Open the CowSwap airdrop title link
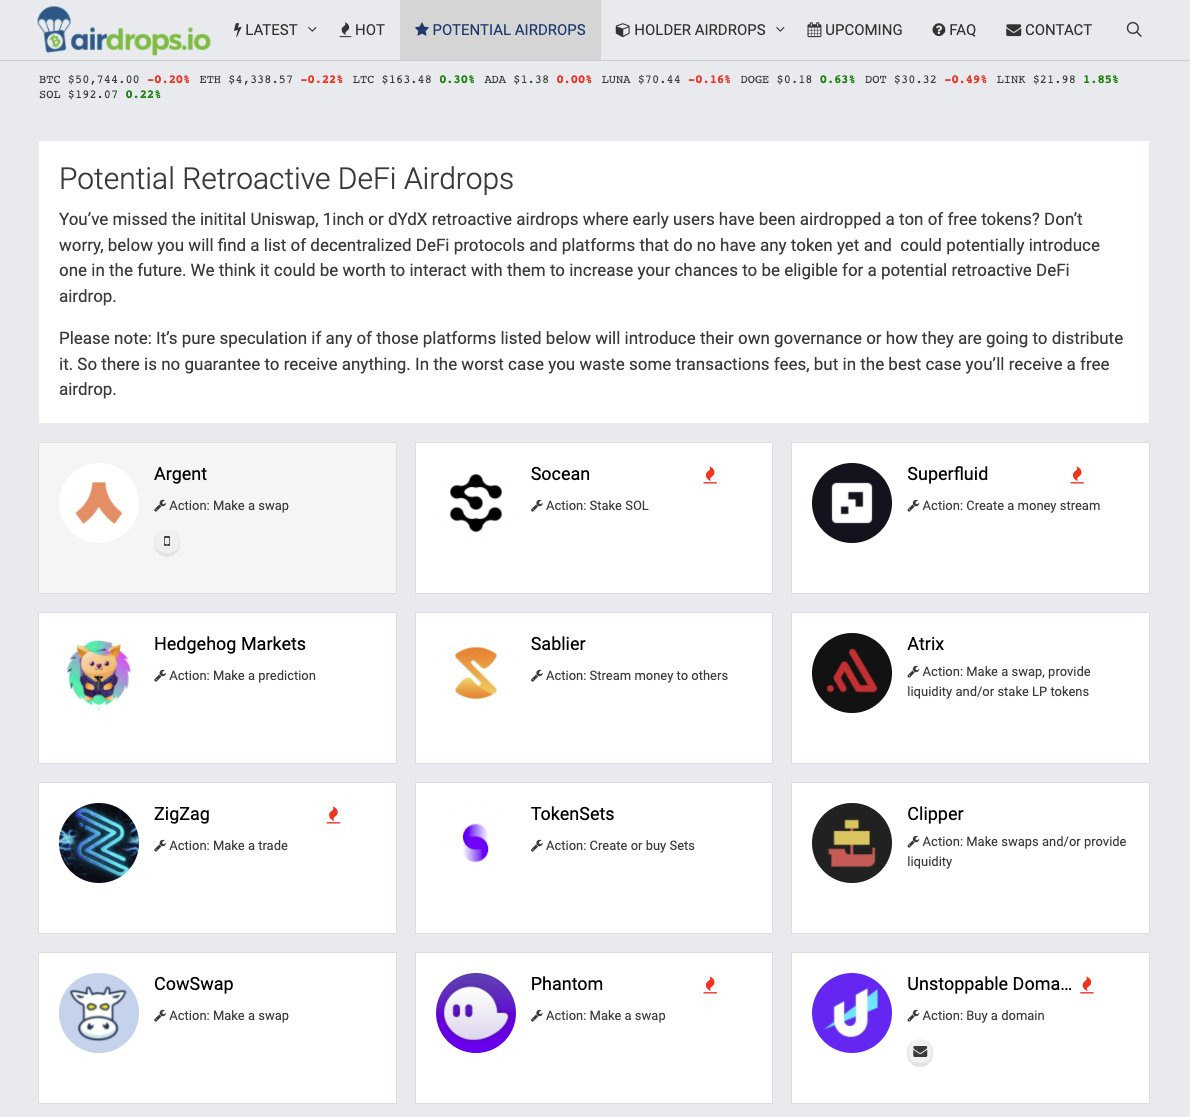 [x=194, y=983]
